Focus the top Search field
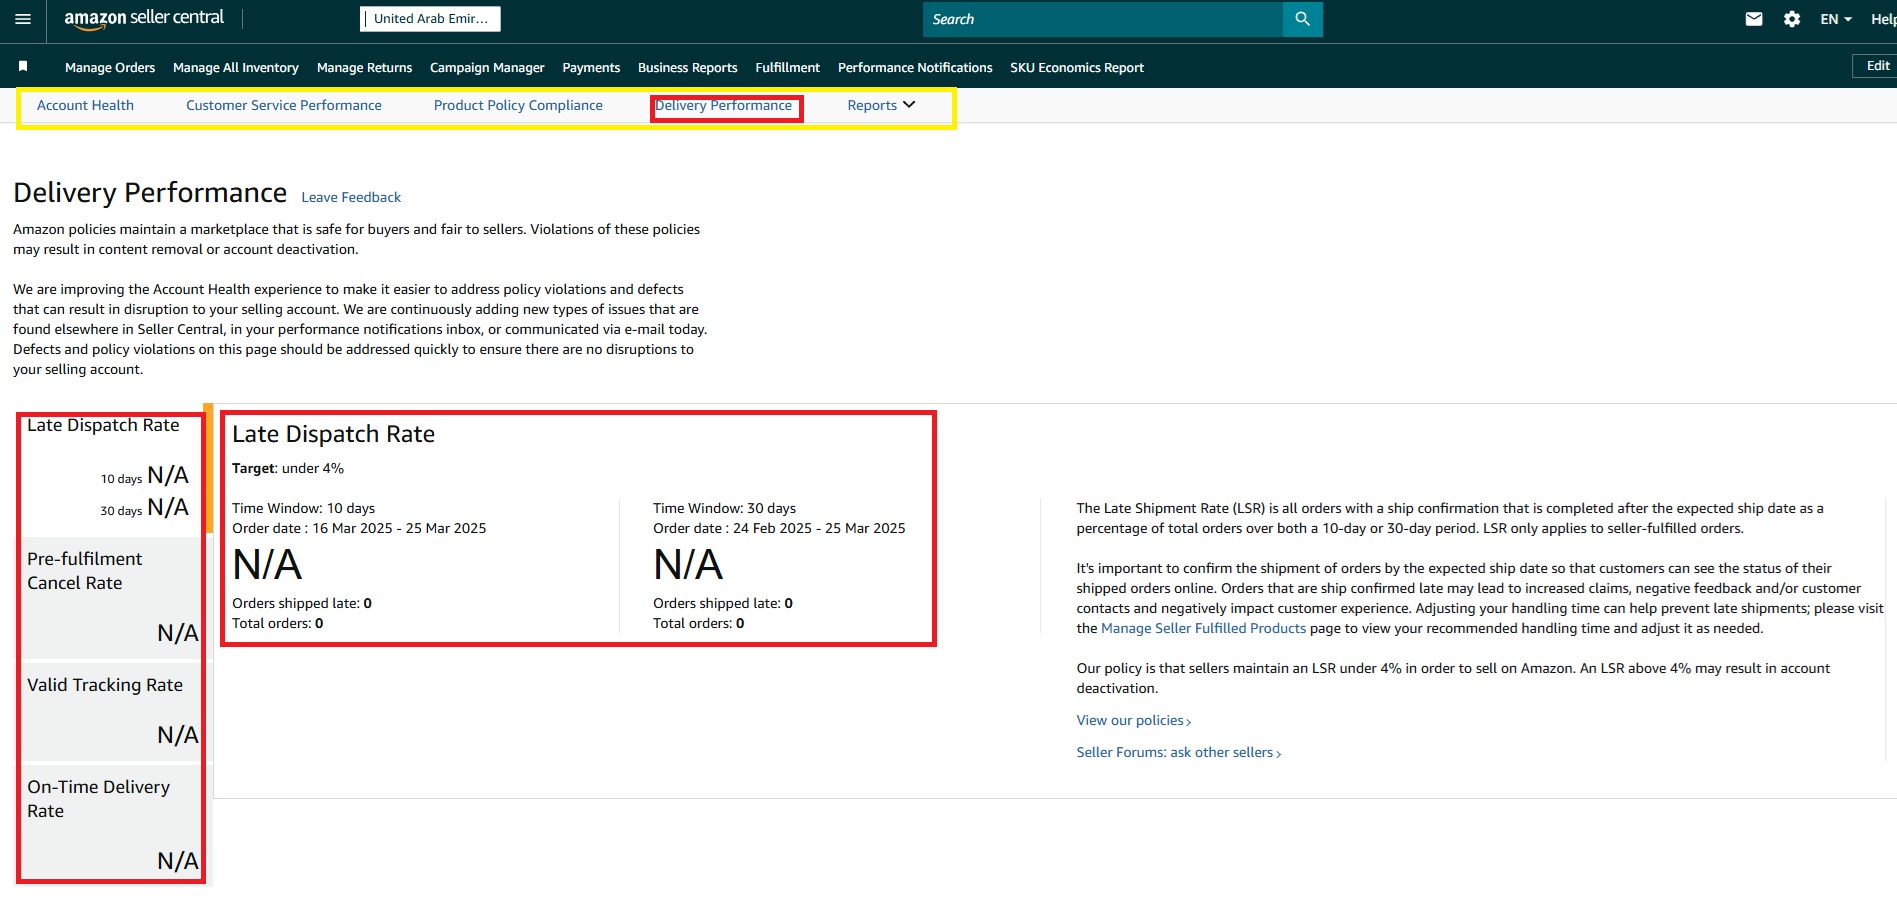 [x=1102, y=19]
